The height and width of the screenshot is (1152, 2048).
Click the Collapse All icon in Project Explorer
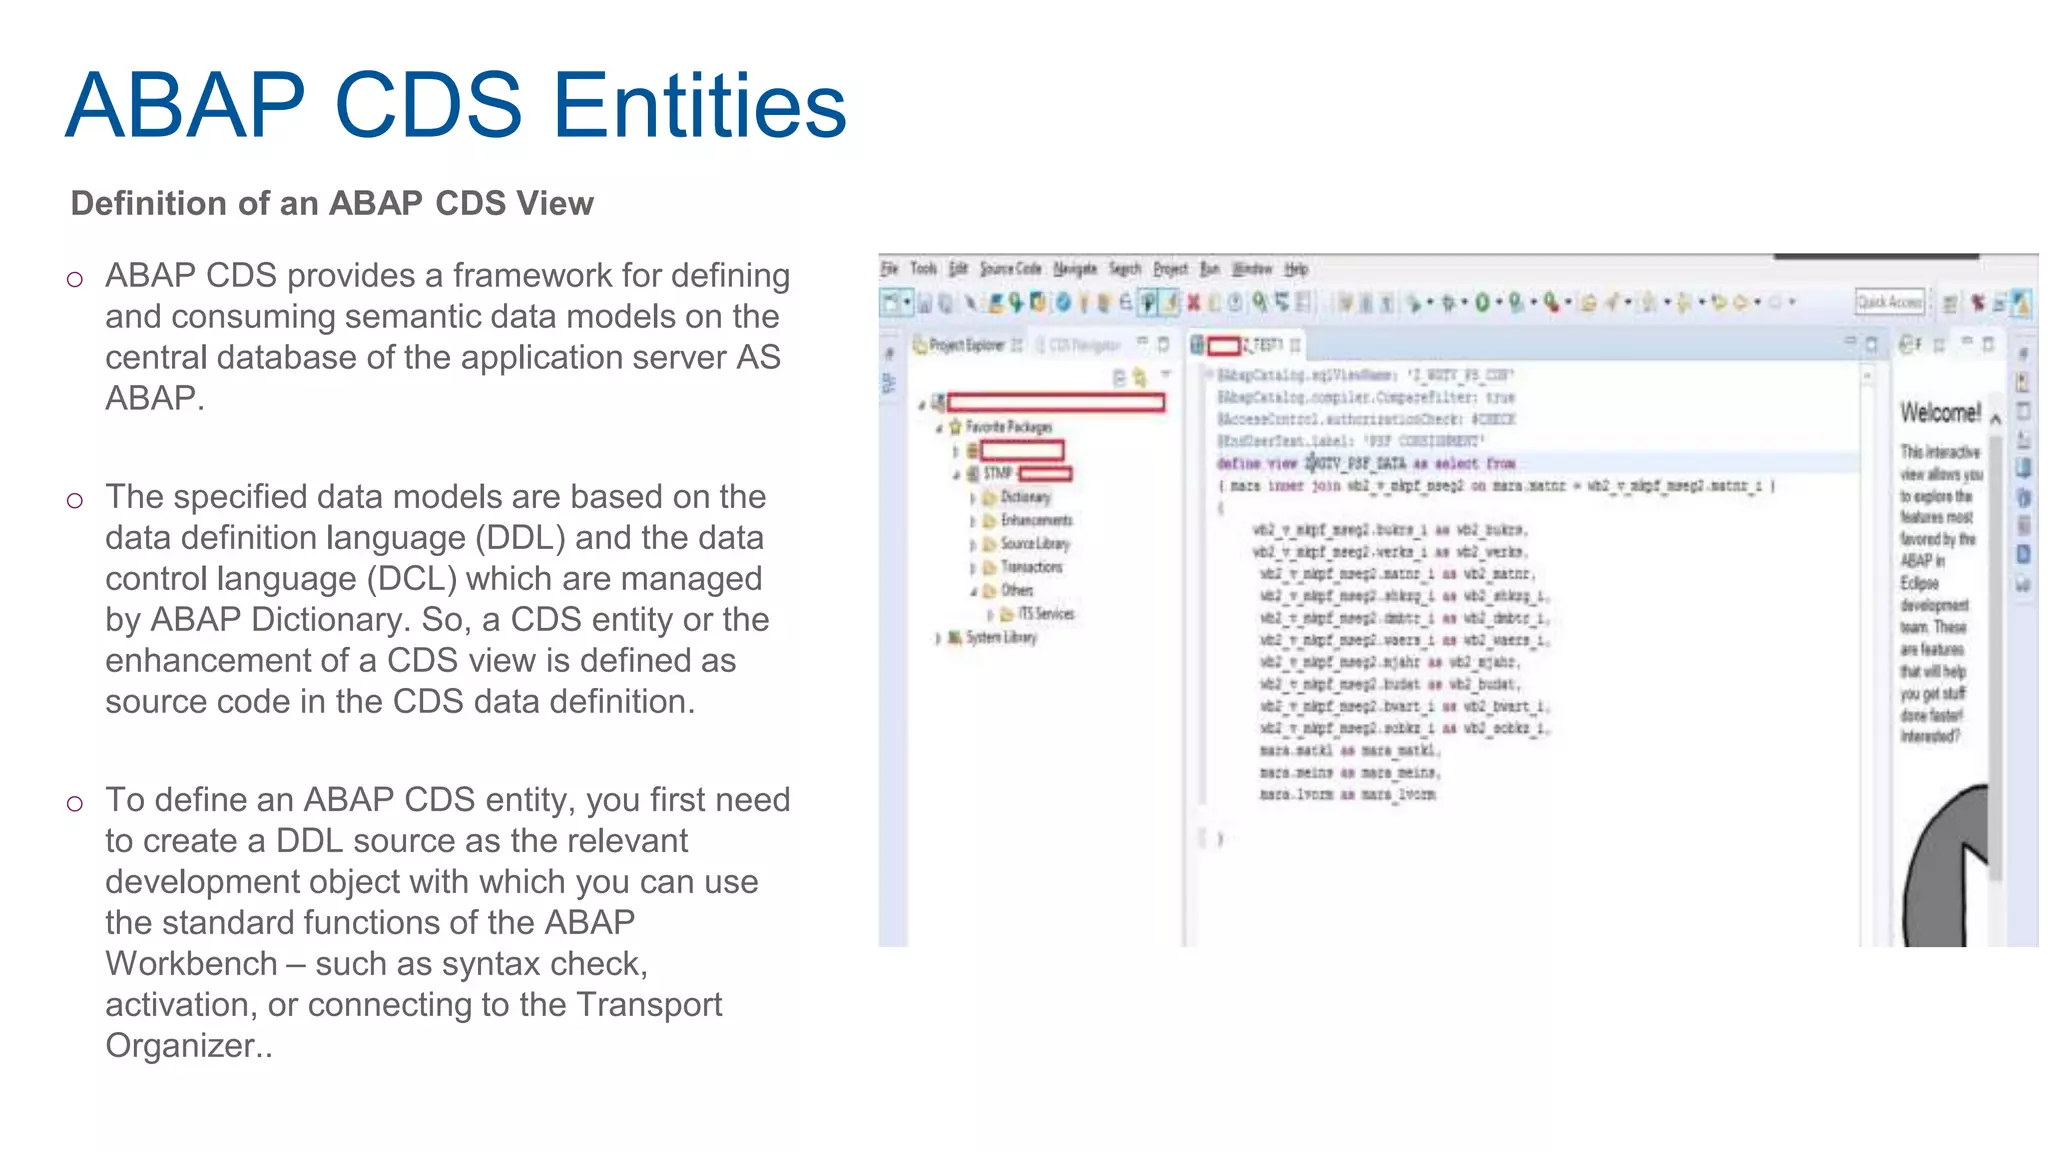[1119, 378]
